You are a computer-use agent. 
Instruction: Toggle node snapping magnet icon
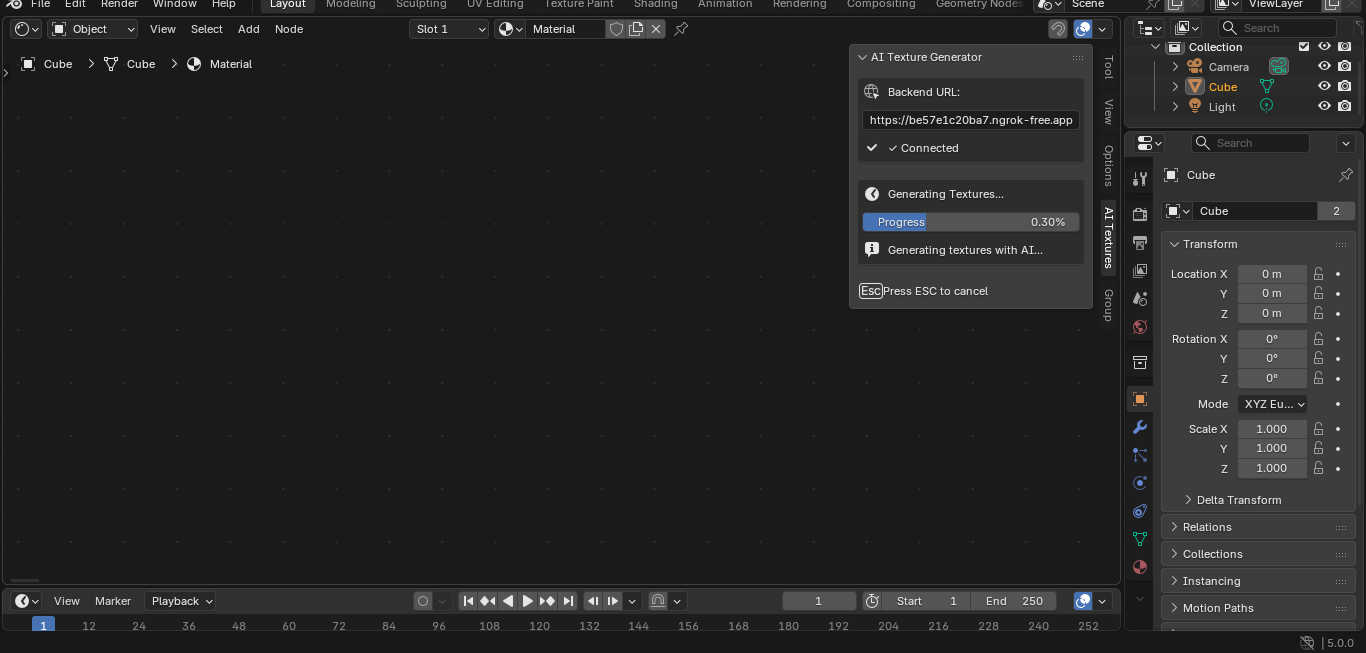click(x=1058, y=29)
